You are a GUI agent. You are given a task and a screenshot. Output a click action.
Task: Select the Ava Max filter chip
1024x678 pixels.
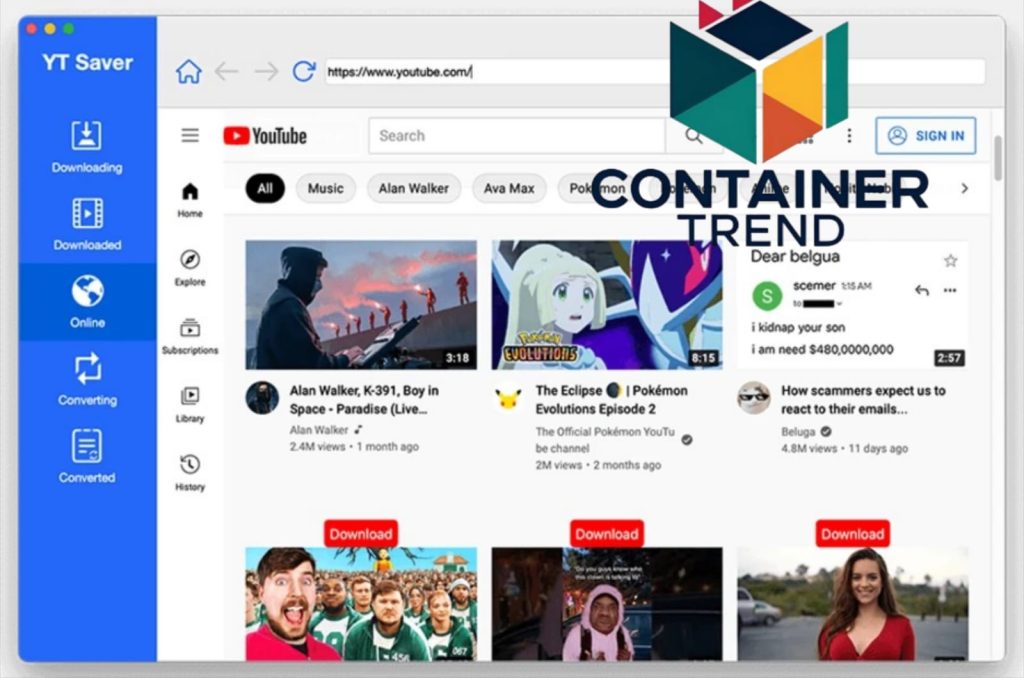pos(509,189)
